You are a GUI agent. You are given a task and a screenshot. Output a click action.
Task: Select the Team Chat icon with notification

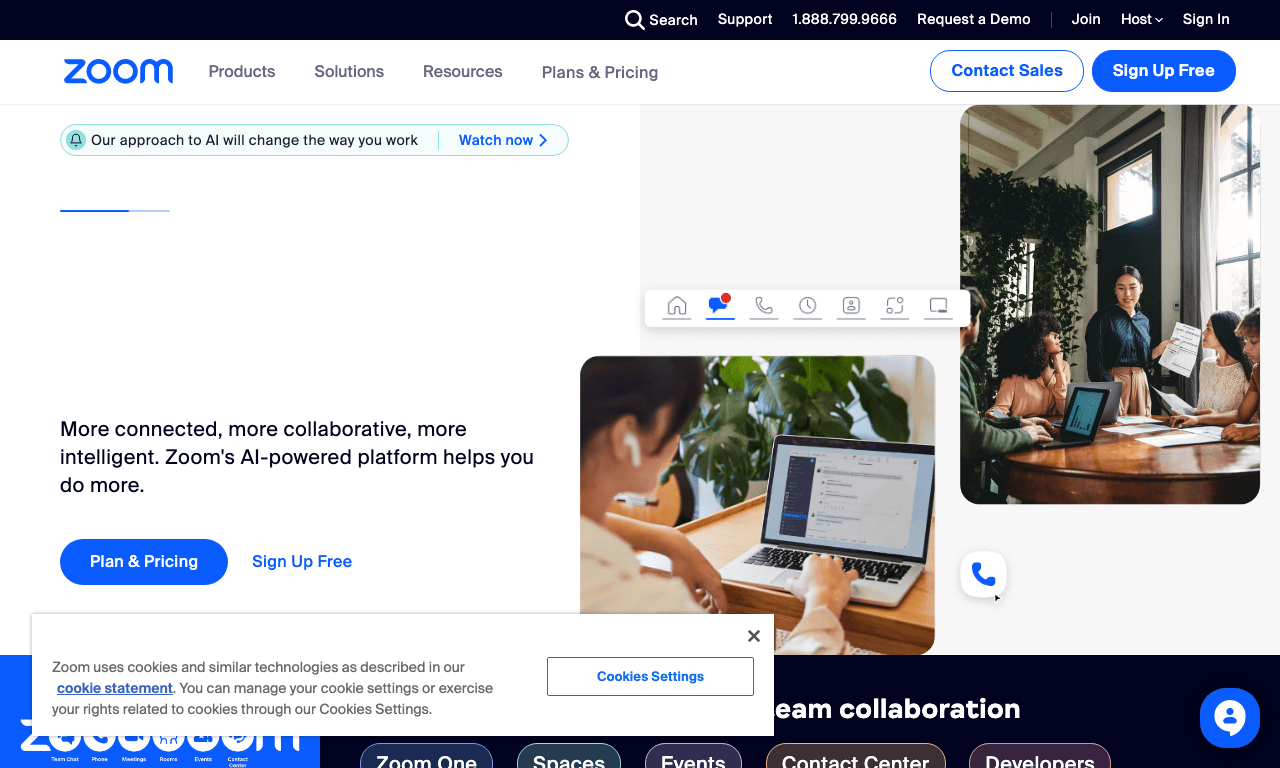(x=719, y=305)
